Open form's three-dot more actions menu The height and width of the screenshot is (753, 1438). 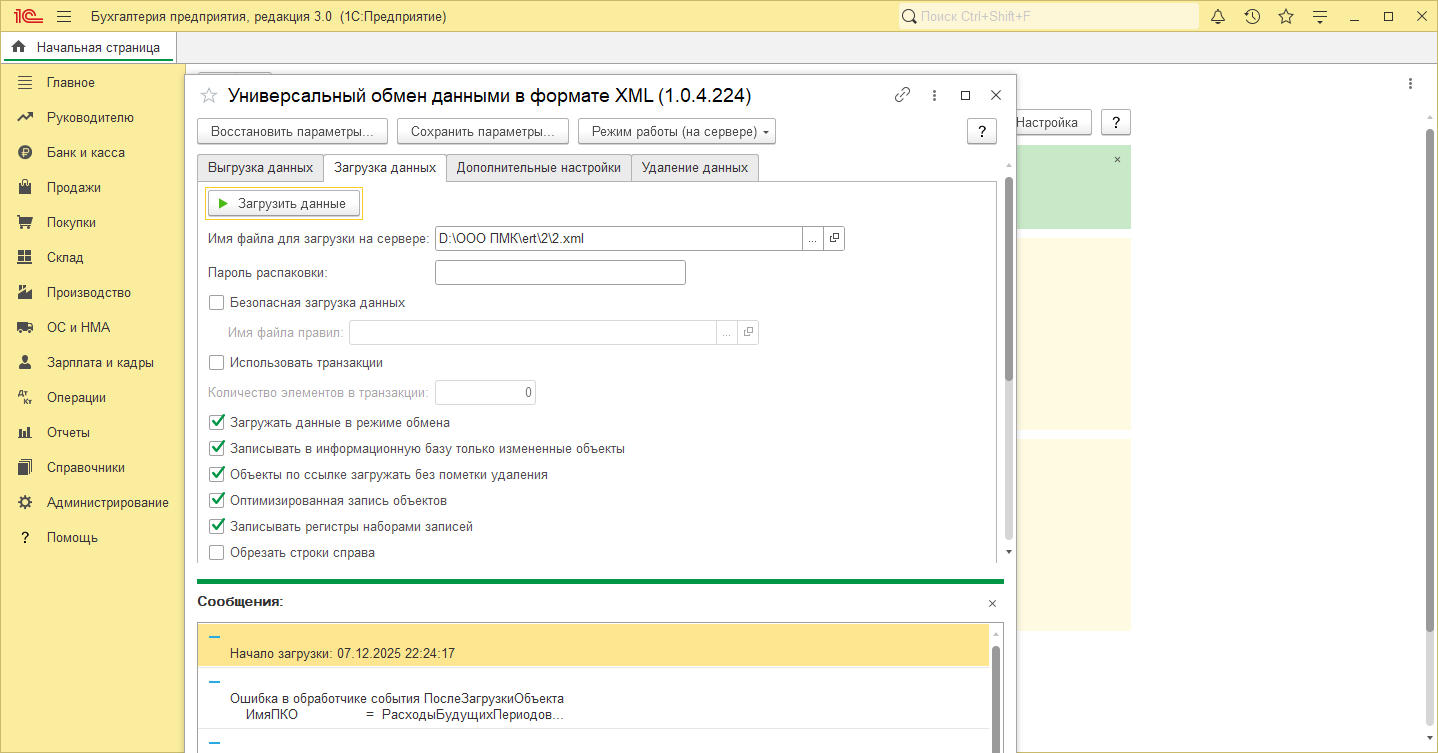[934, 95]
